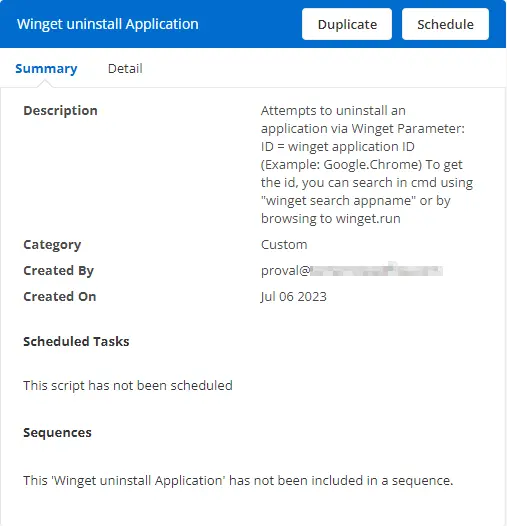Select the Summary tab
507x526 pixels.
click(46, 68)
